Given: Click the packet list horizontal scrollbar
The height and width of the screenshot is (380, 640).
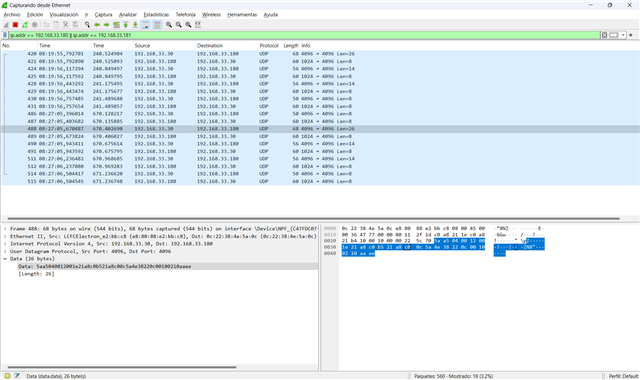Looking at the screenshot, I should (x=313, y=218).
